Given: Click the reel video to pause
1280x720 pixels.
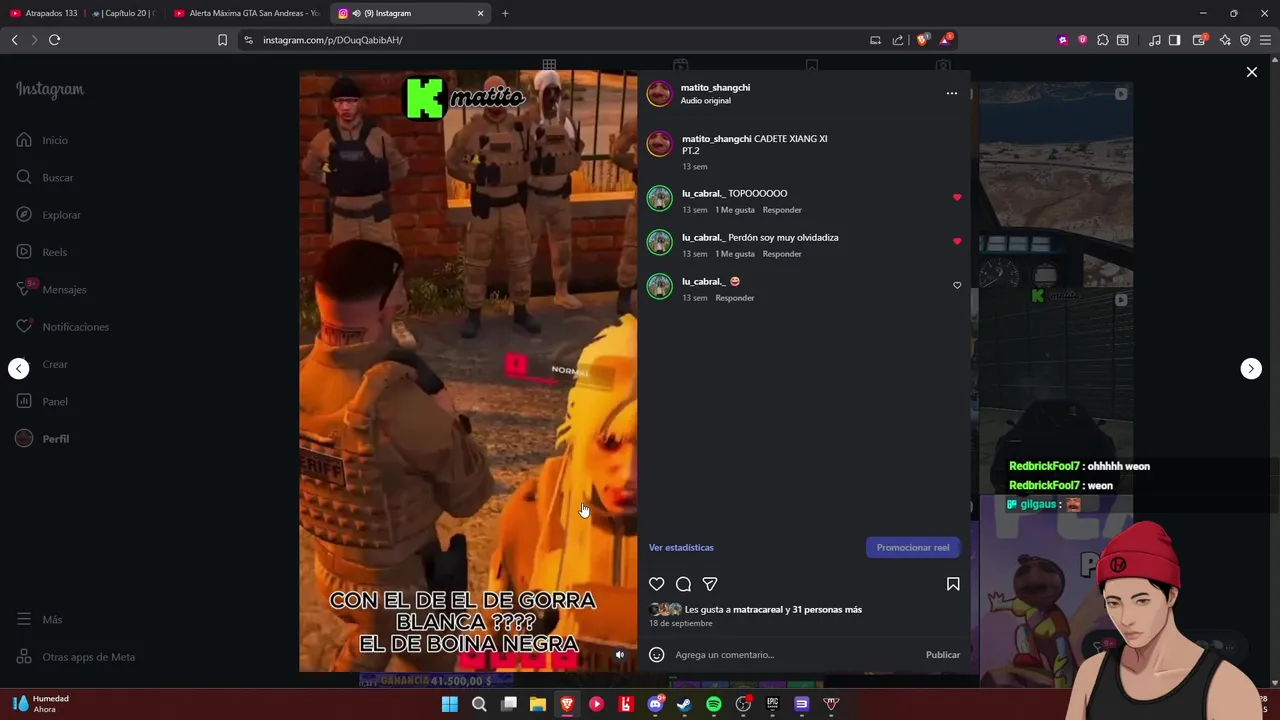Looking at the screenshot, I should pos(468,371).
